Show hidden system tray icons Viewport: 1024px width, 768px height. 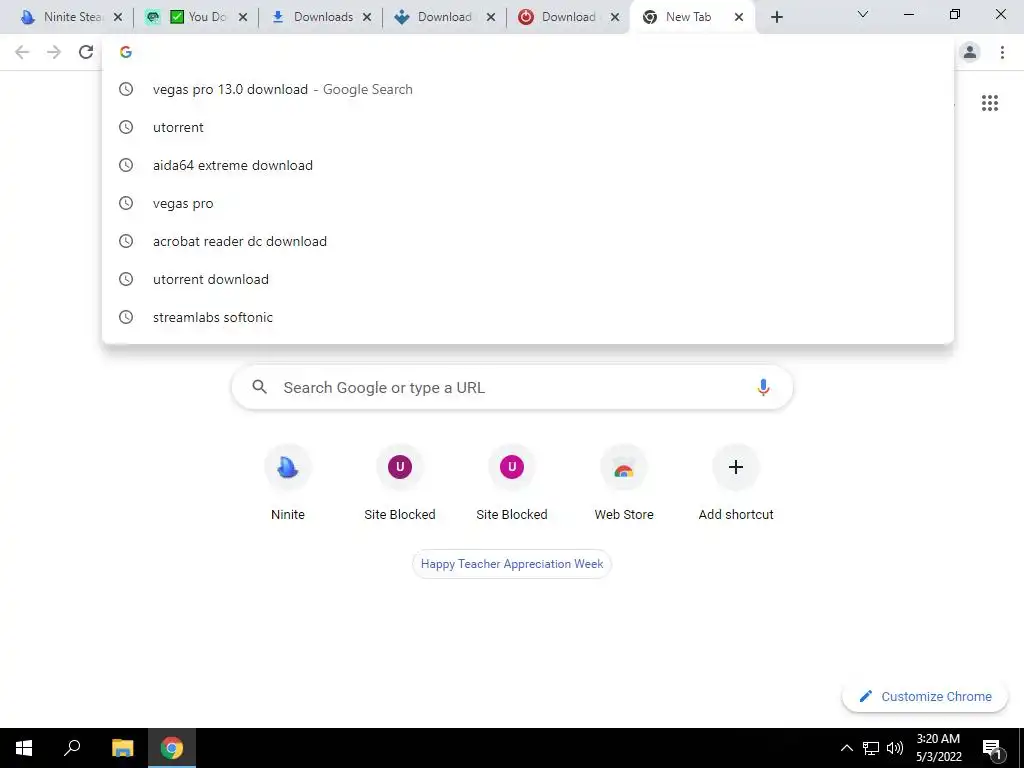click(x=846, y=748)
